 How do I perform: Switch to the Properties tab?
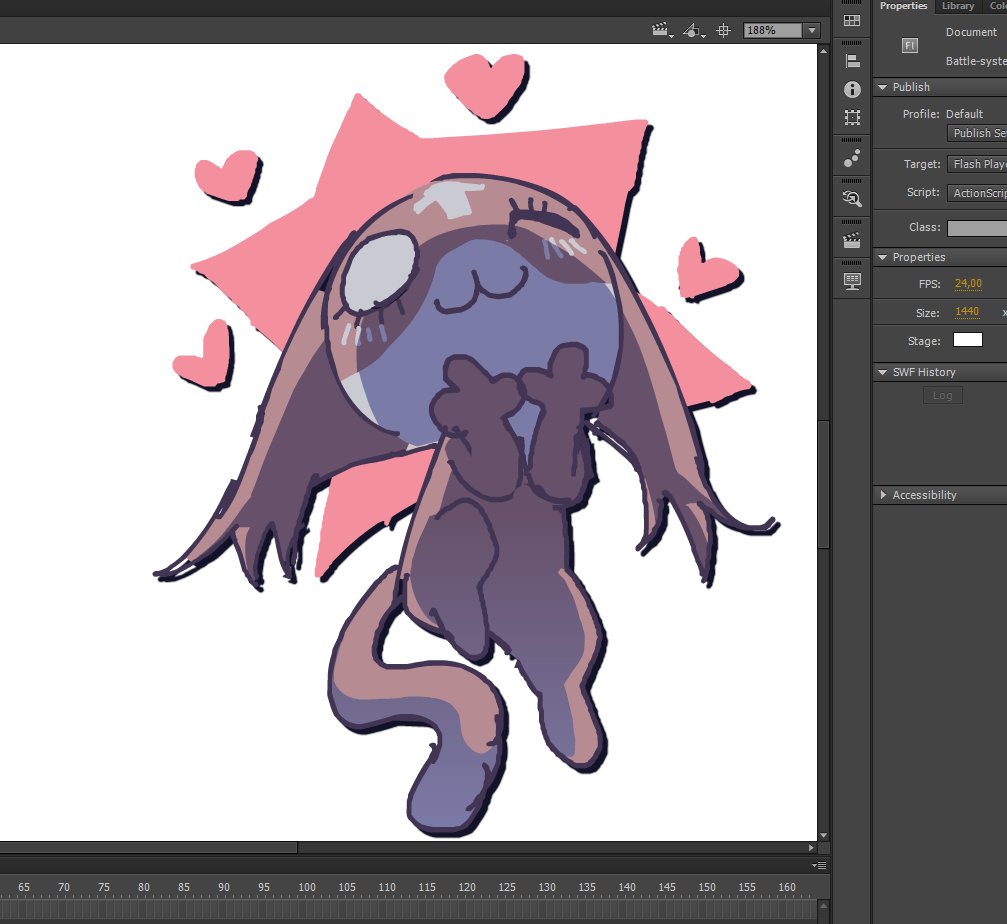(x=904, y=6)
